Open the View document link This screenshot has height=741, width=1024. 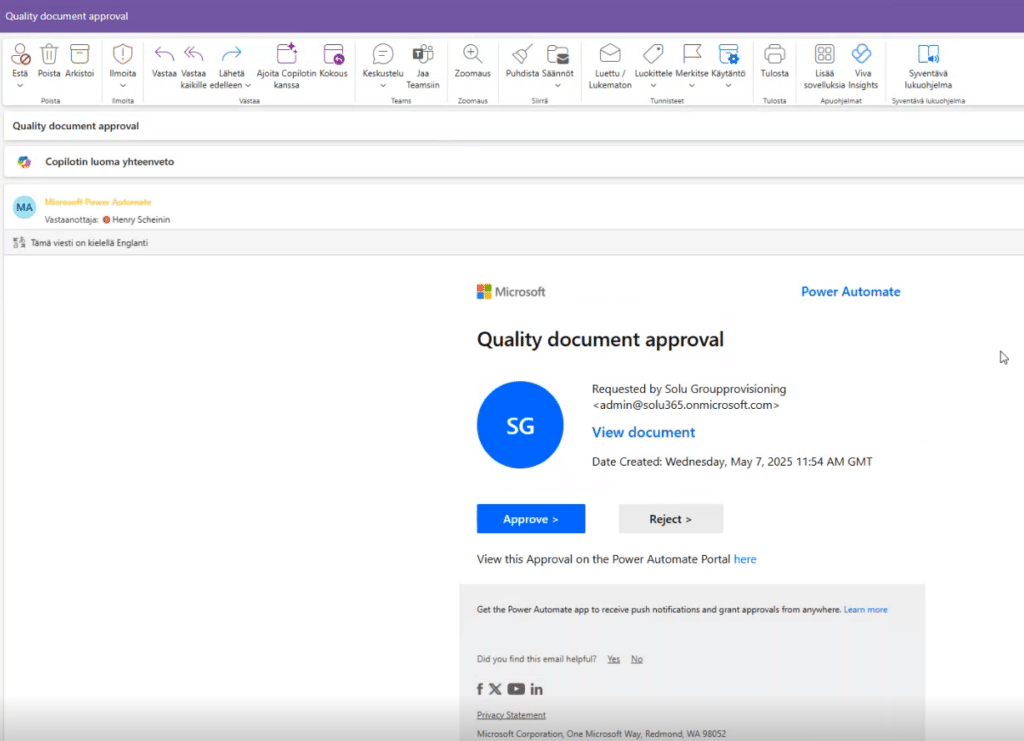643,432
